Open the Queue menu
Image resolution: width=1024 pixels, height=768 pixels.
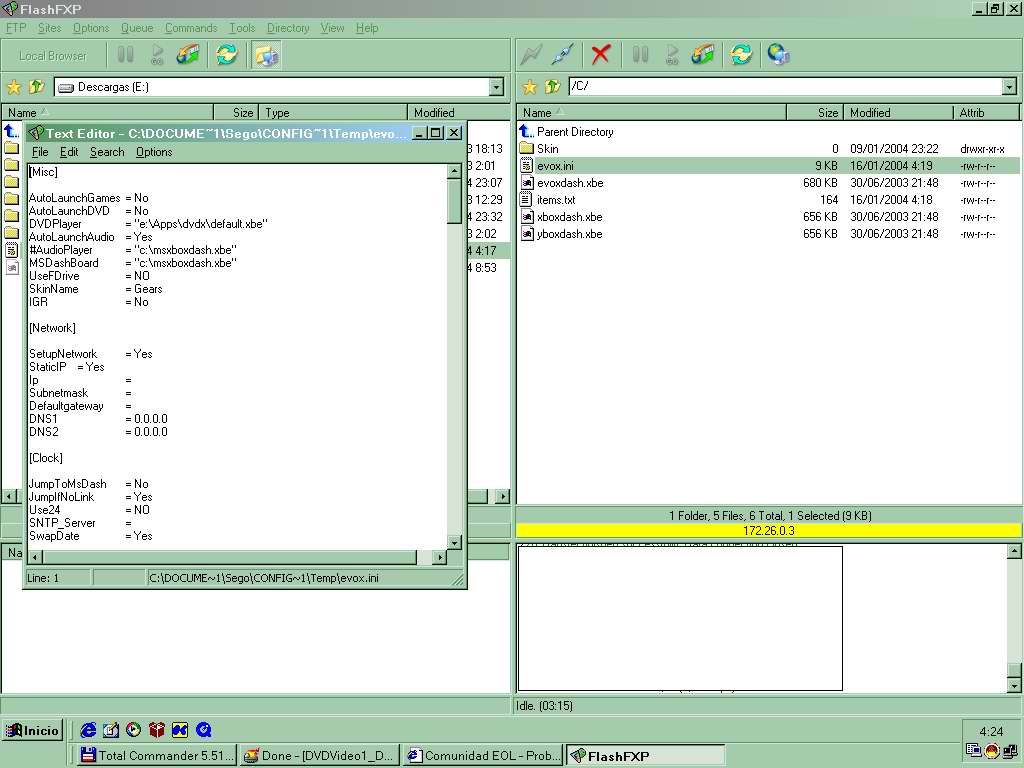pyautogui.click(x=137, y=28)
